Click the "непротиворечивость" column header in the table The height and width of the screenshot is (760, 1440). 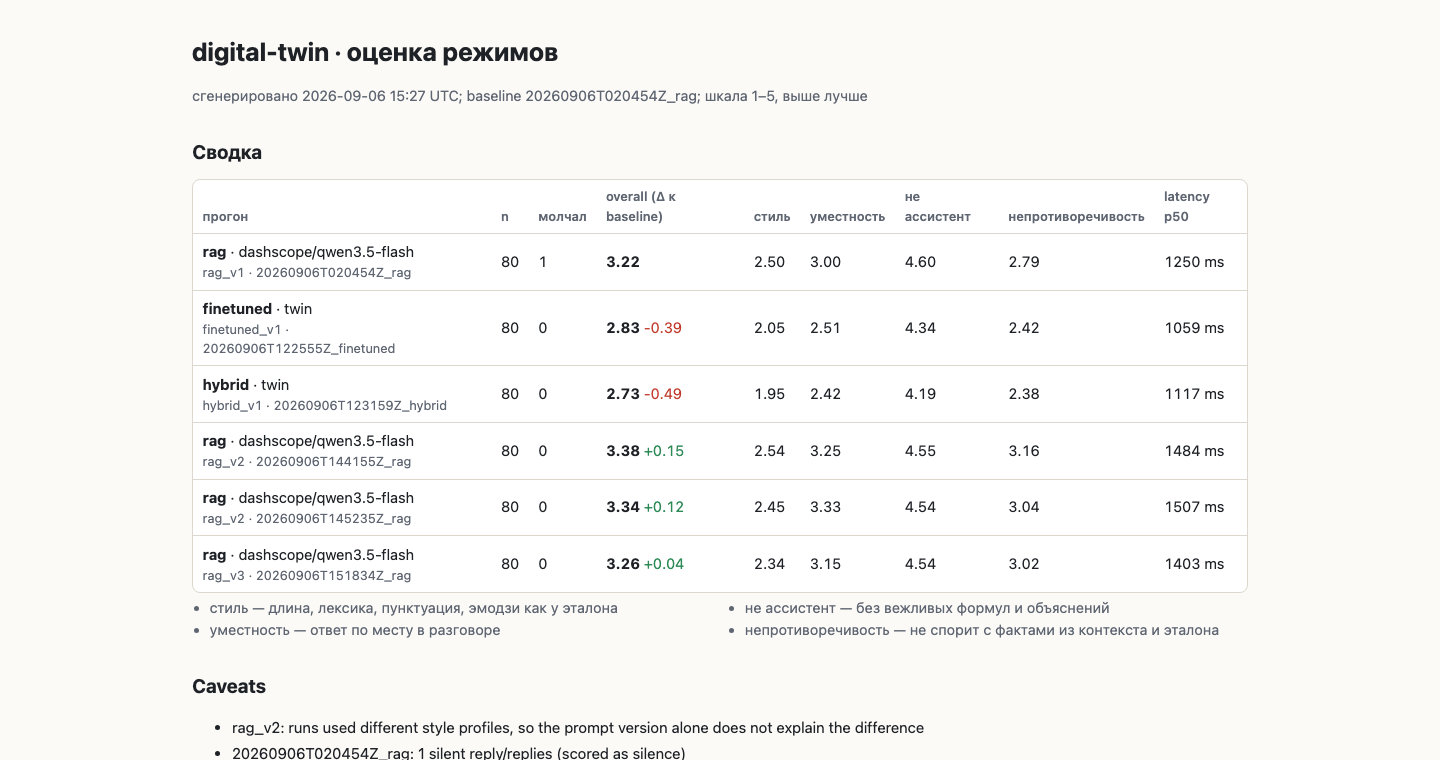(x=1076, y=217)
